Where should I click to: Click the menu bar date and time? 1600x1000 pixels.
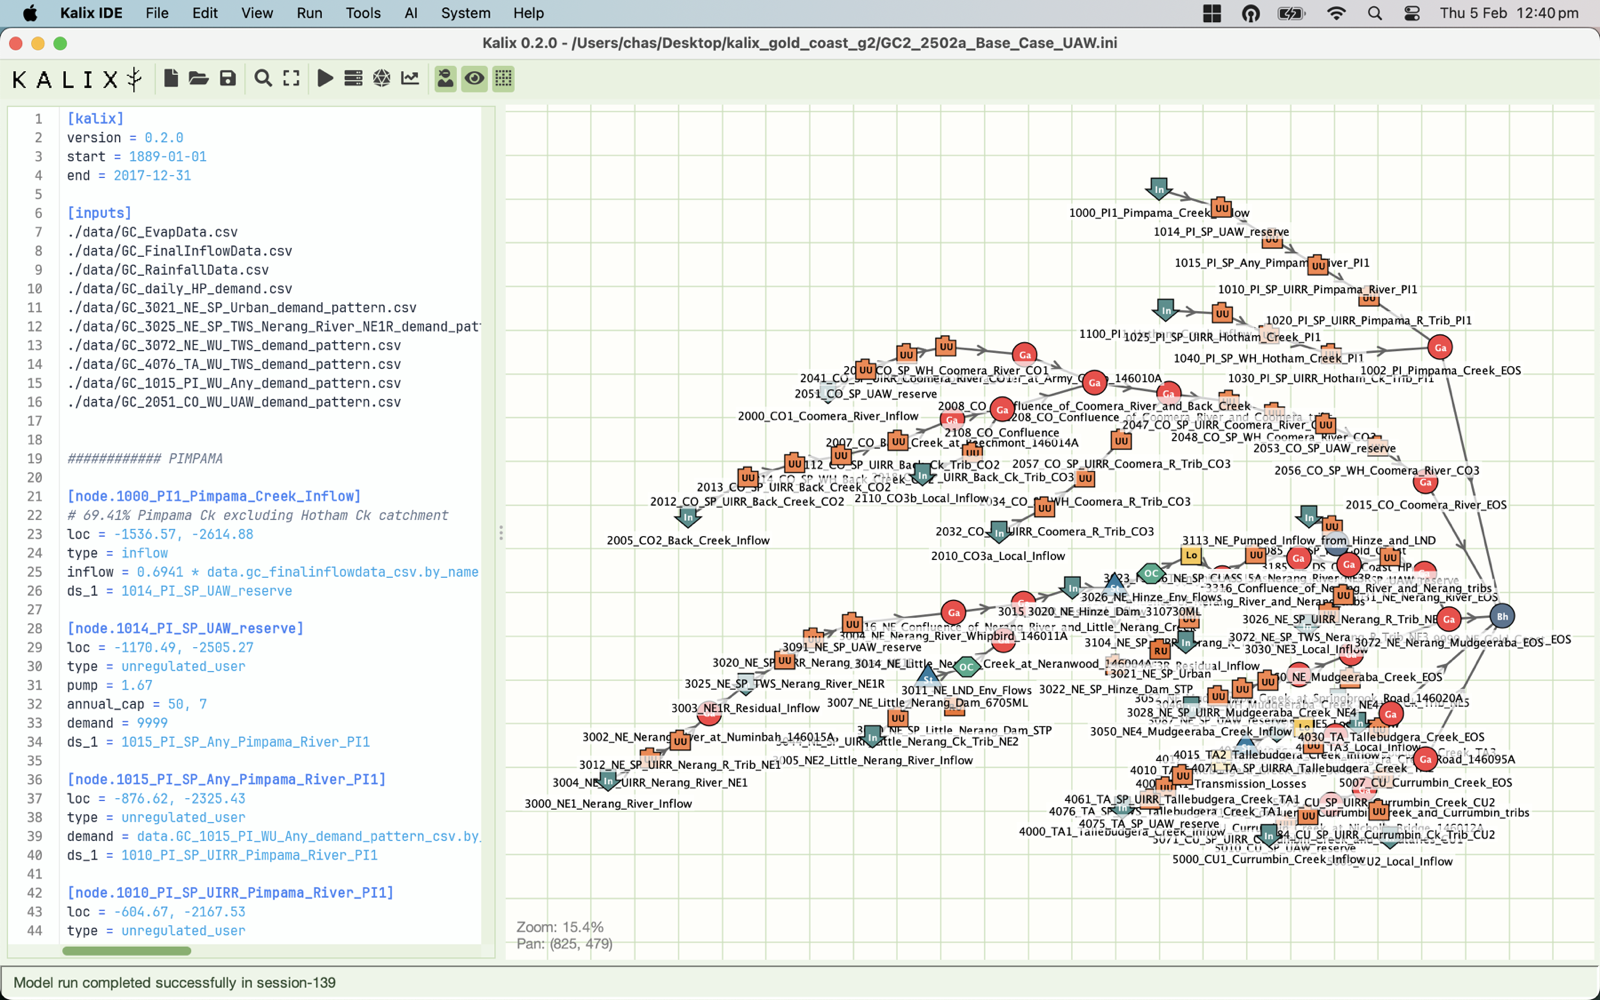click(x=1509, y=13)
